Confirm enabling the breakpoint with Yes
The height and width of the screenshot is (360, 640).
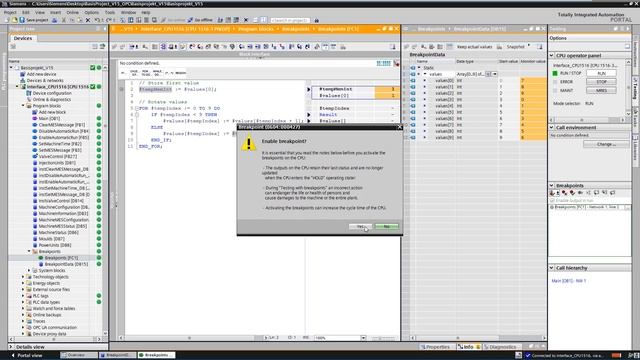(x=360, y=226)
